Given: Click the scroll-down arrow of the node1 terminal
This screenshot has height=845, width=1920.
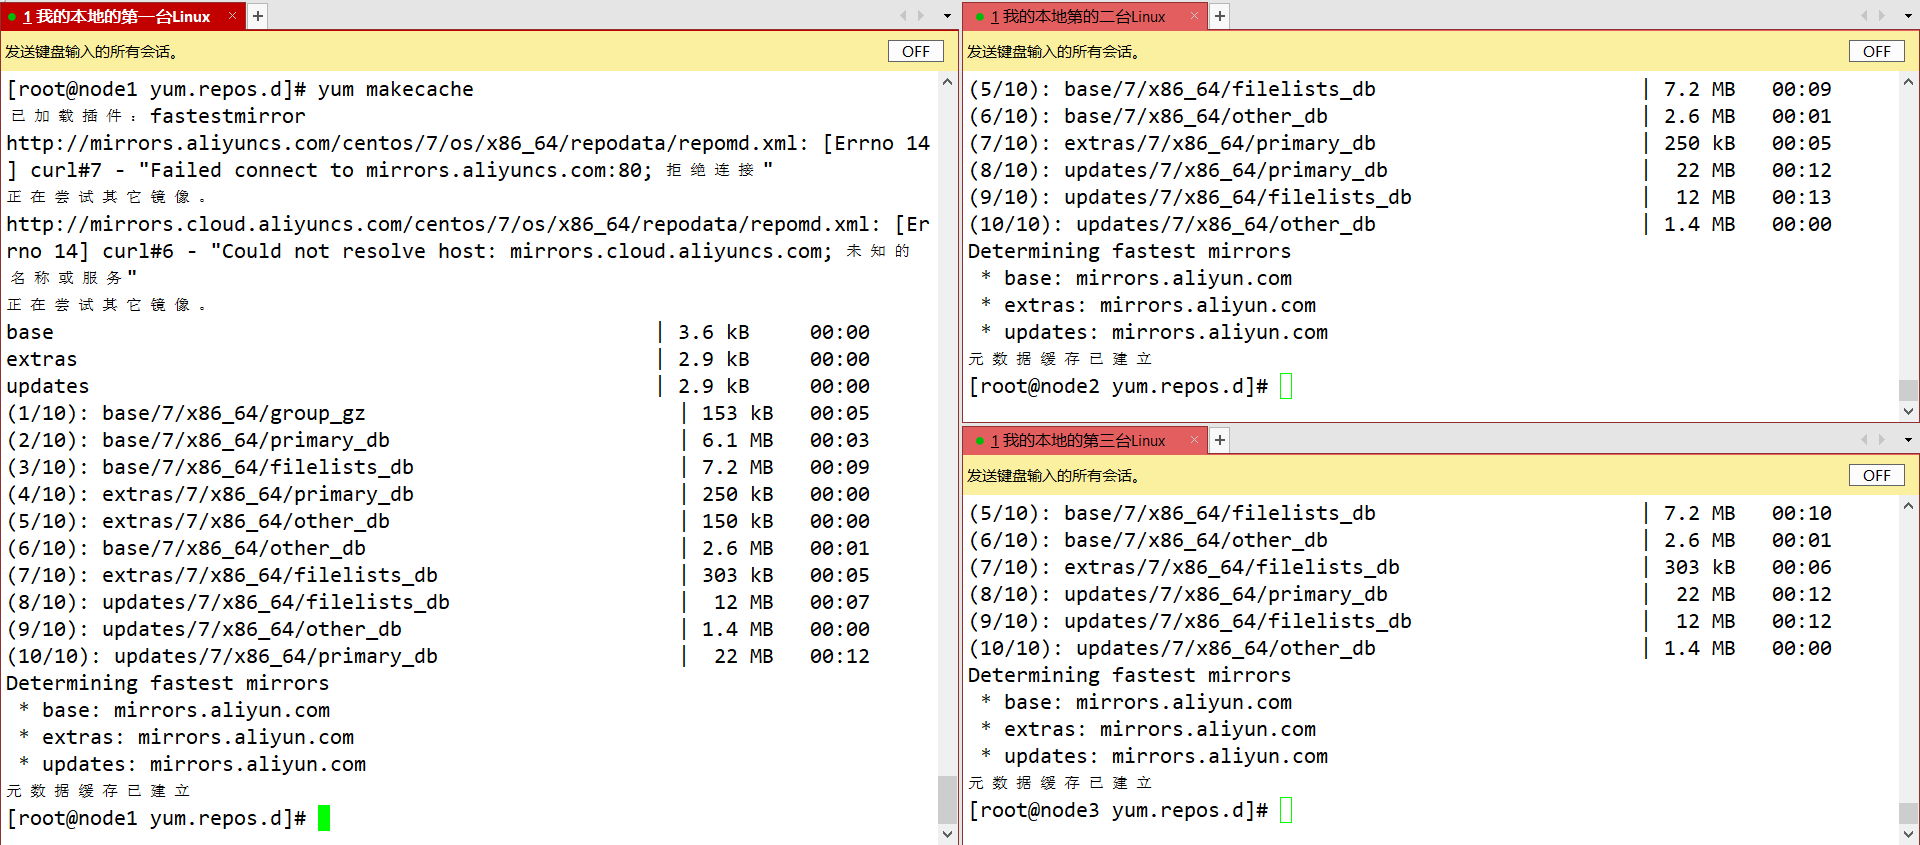Looking at the screenshot, I should coord(948,834).
